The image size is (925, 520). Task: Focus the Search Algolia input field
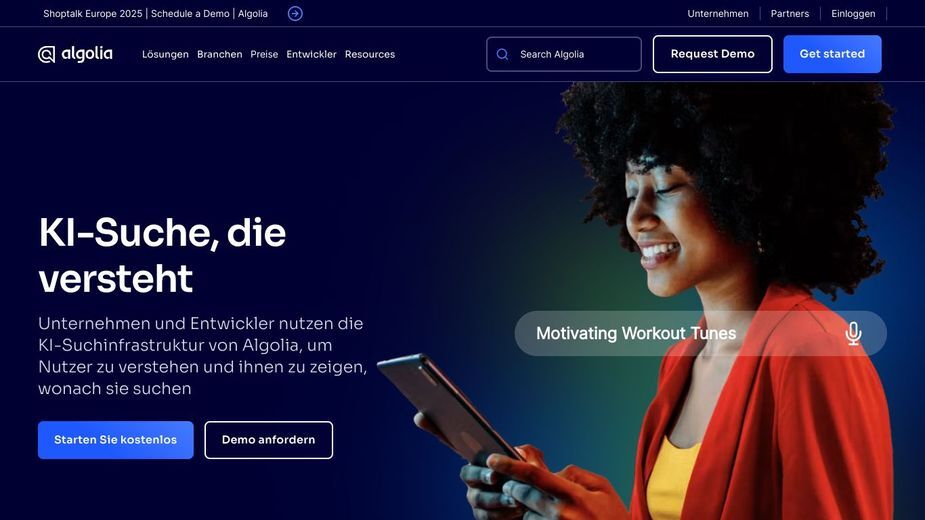(564, 54)
